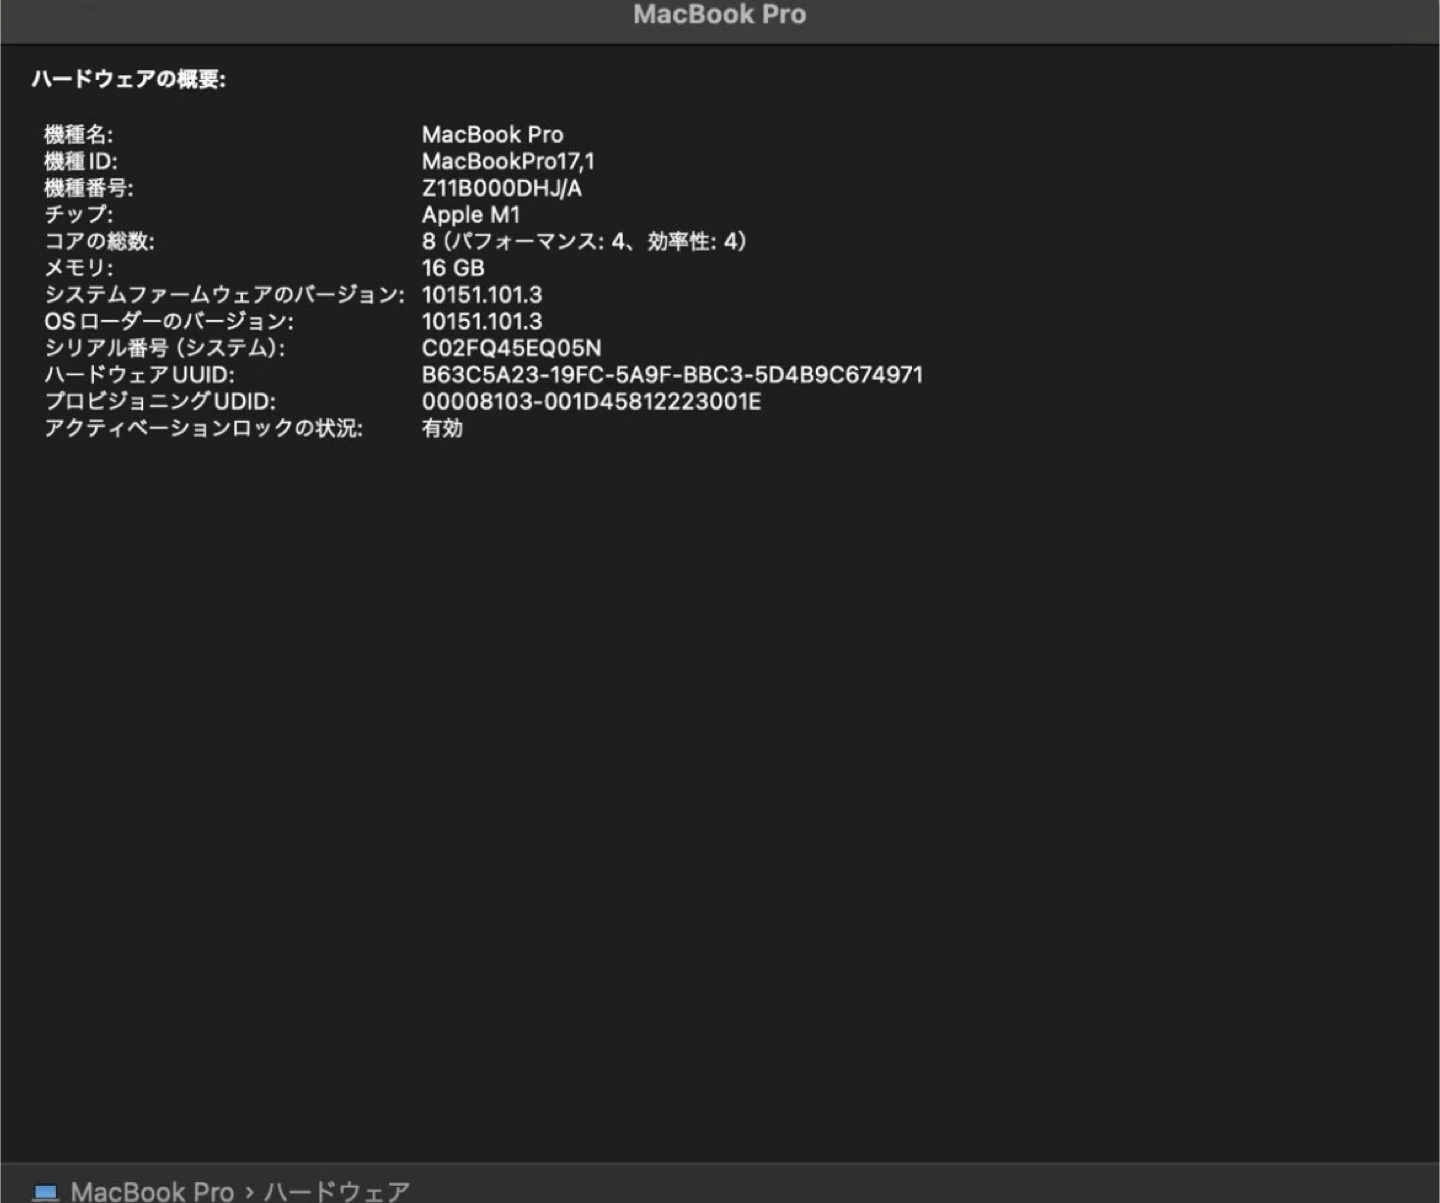Select MacBook Pro in the bottom path bar
1440x1203 pixels.
coord(152,1192)
